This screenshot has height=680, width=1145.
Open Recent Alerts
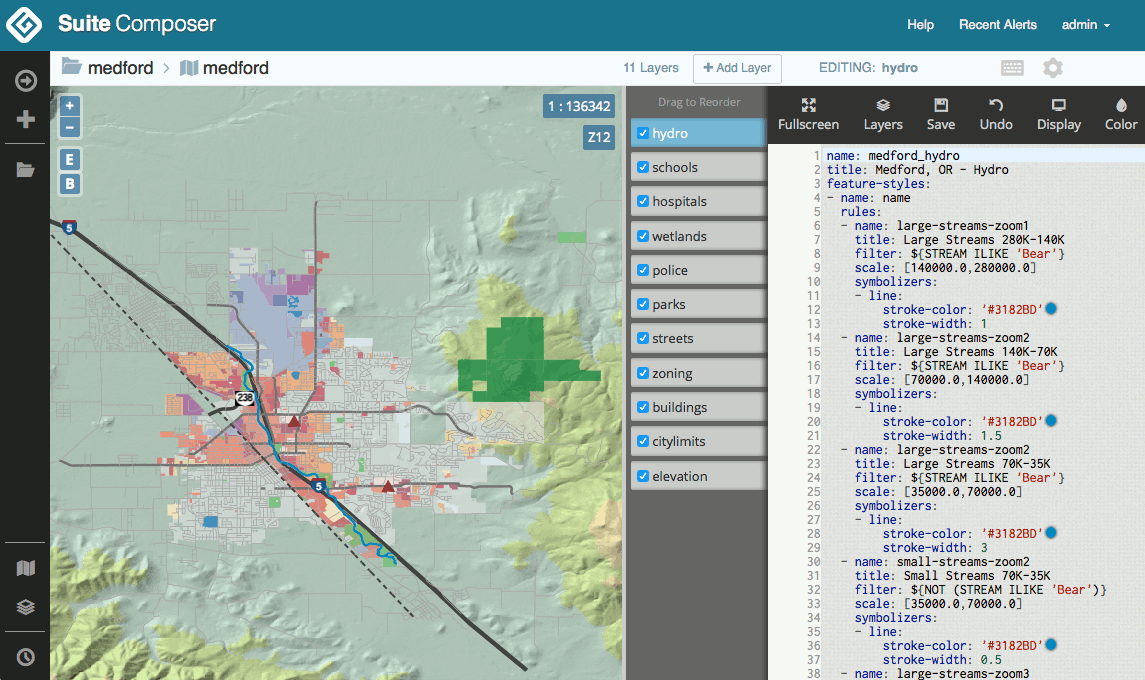(997, 25)
